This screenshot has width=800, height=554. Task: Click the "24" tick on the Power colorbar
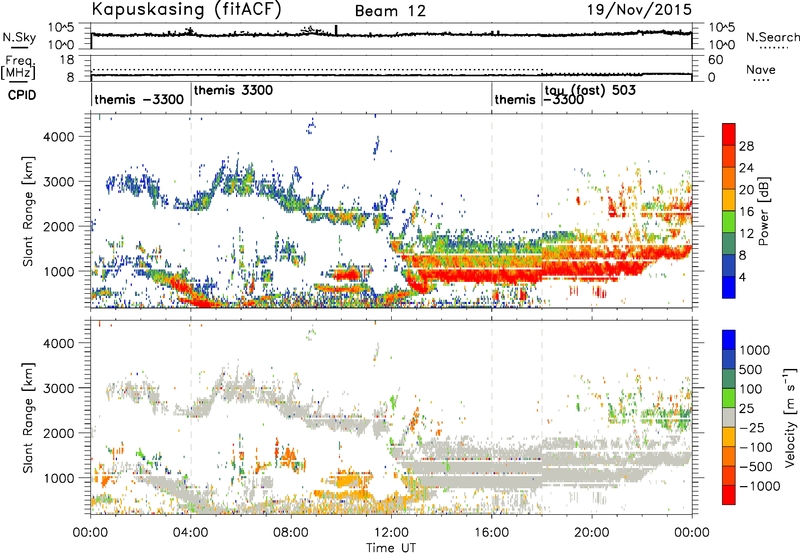746,168
